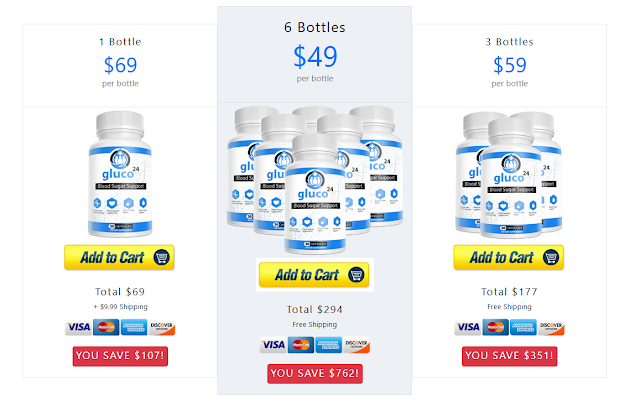Click the cart icon in the 6 Bottles button
640x401 pixels.
point(356,275)
